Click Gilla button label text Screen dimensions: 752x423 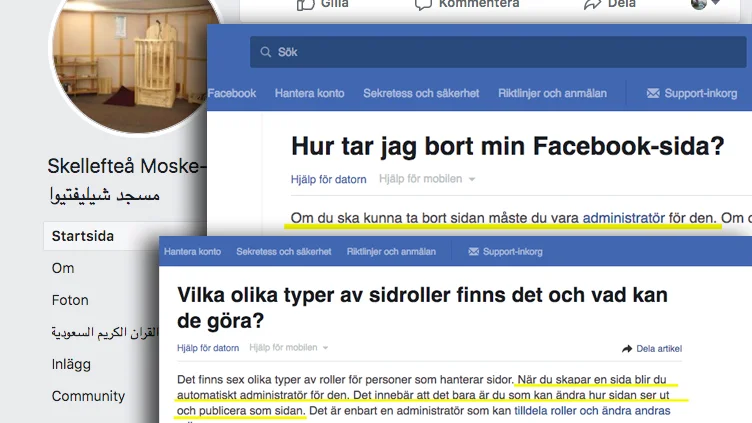334,4
